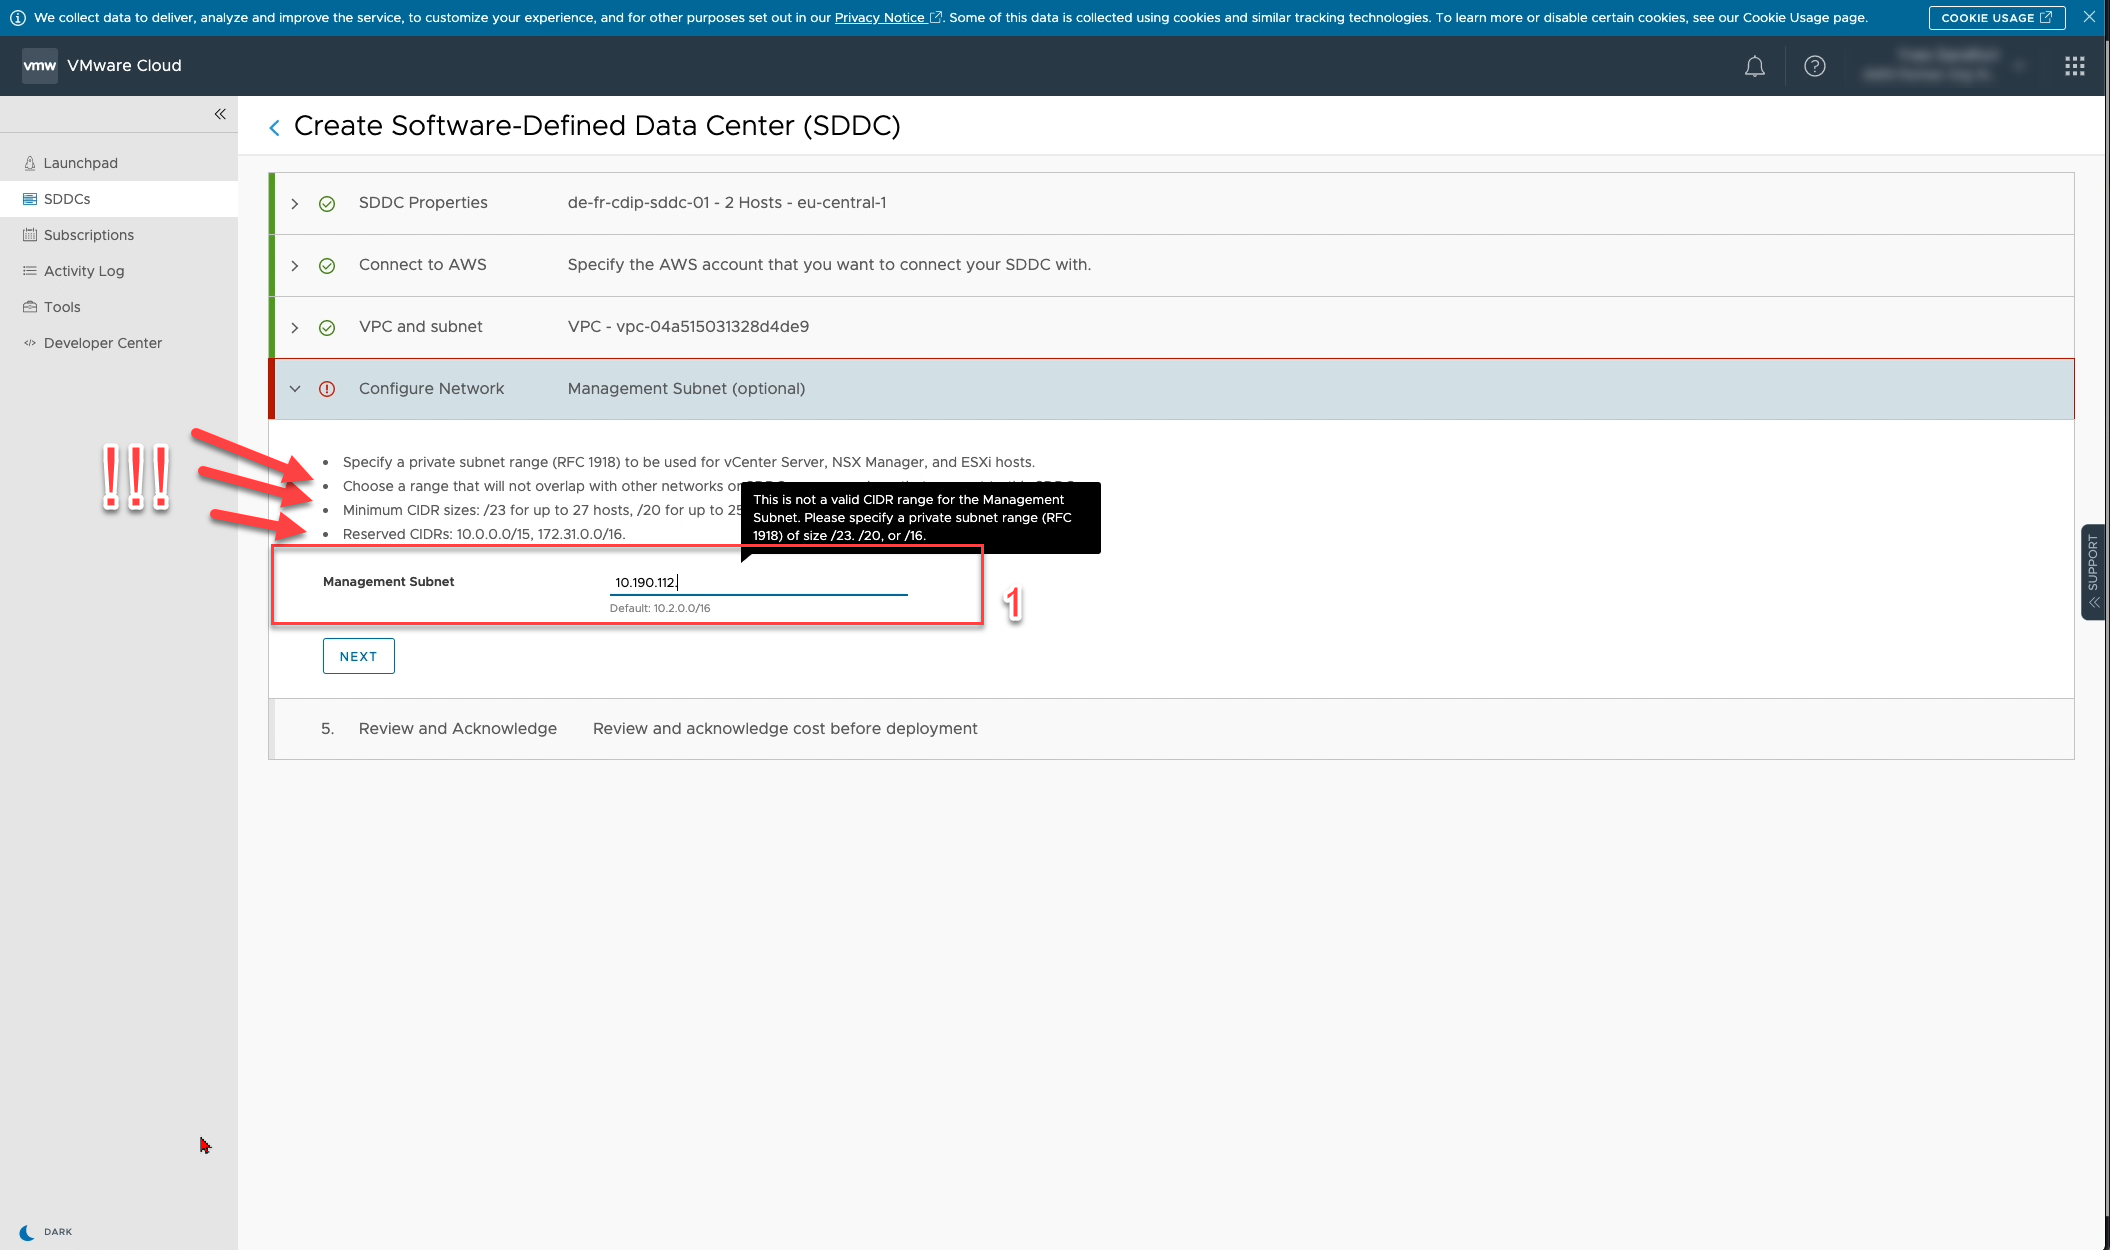
Task: Collapse the left navigation sidebar
Action: 220,114
